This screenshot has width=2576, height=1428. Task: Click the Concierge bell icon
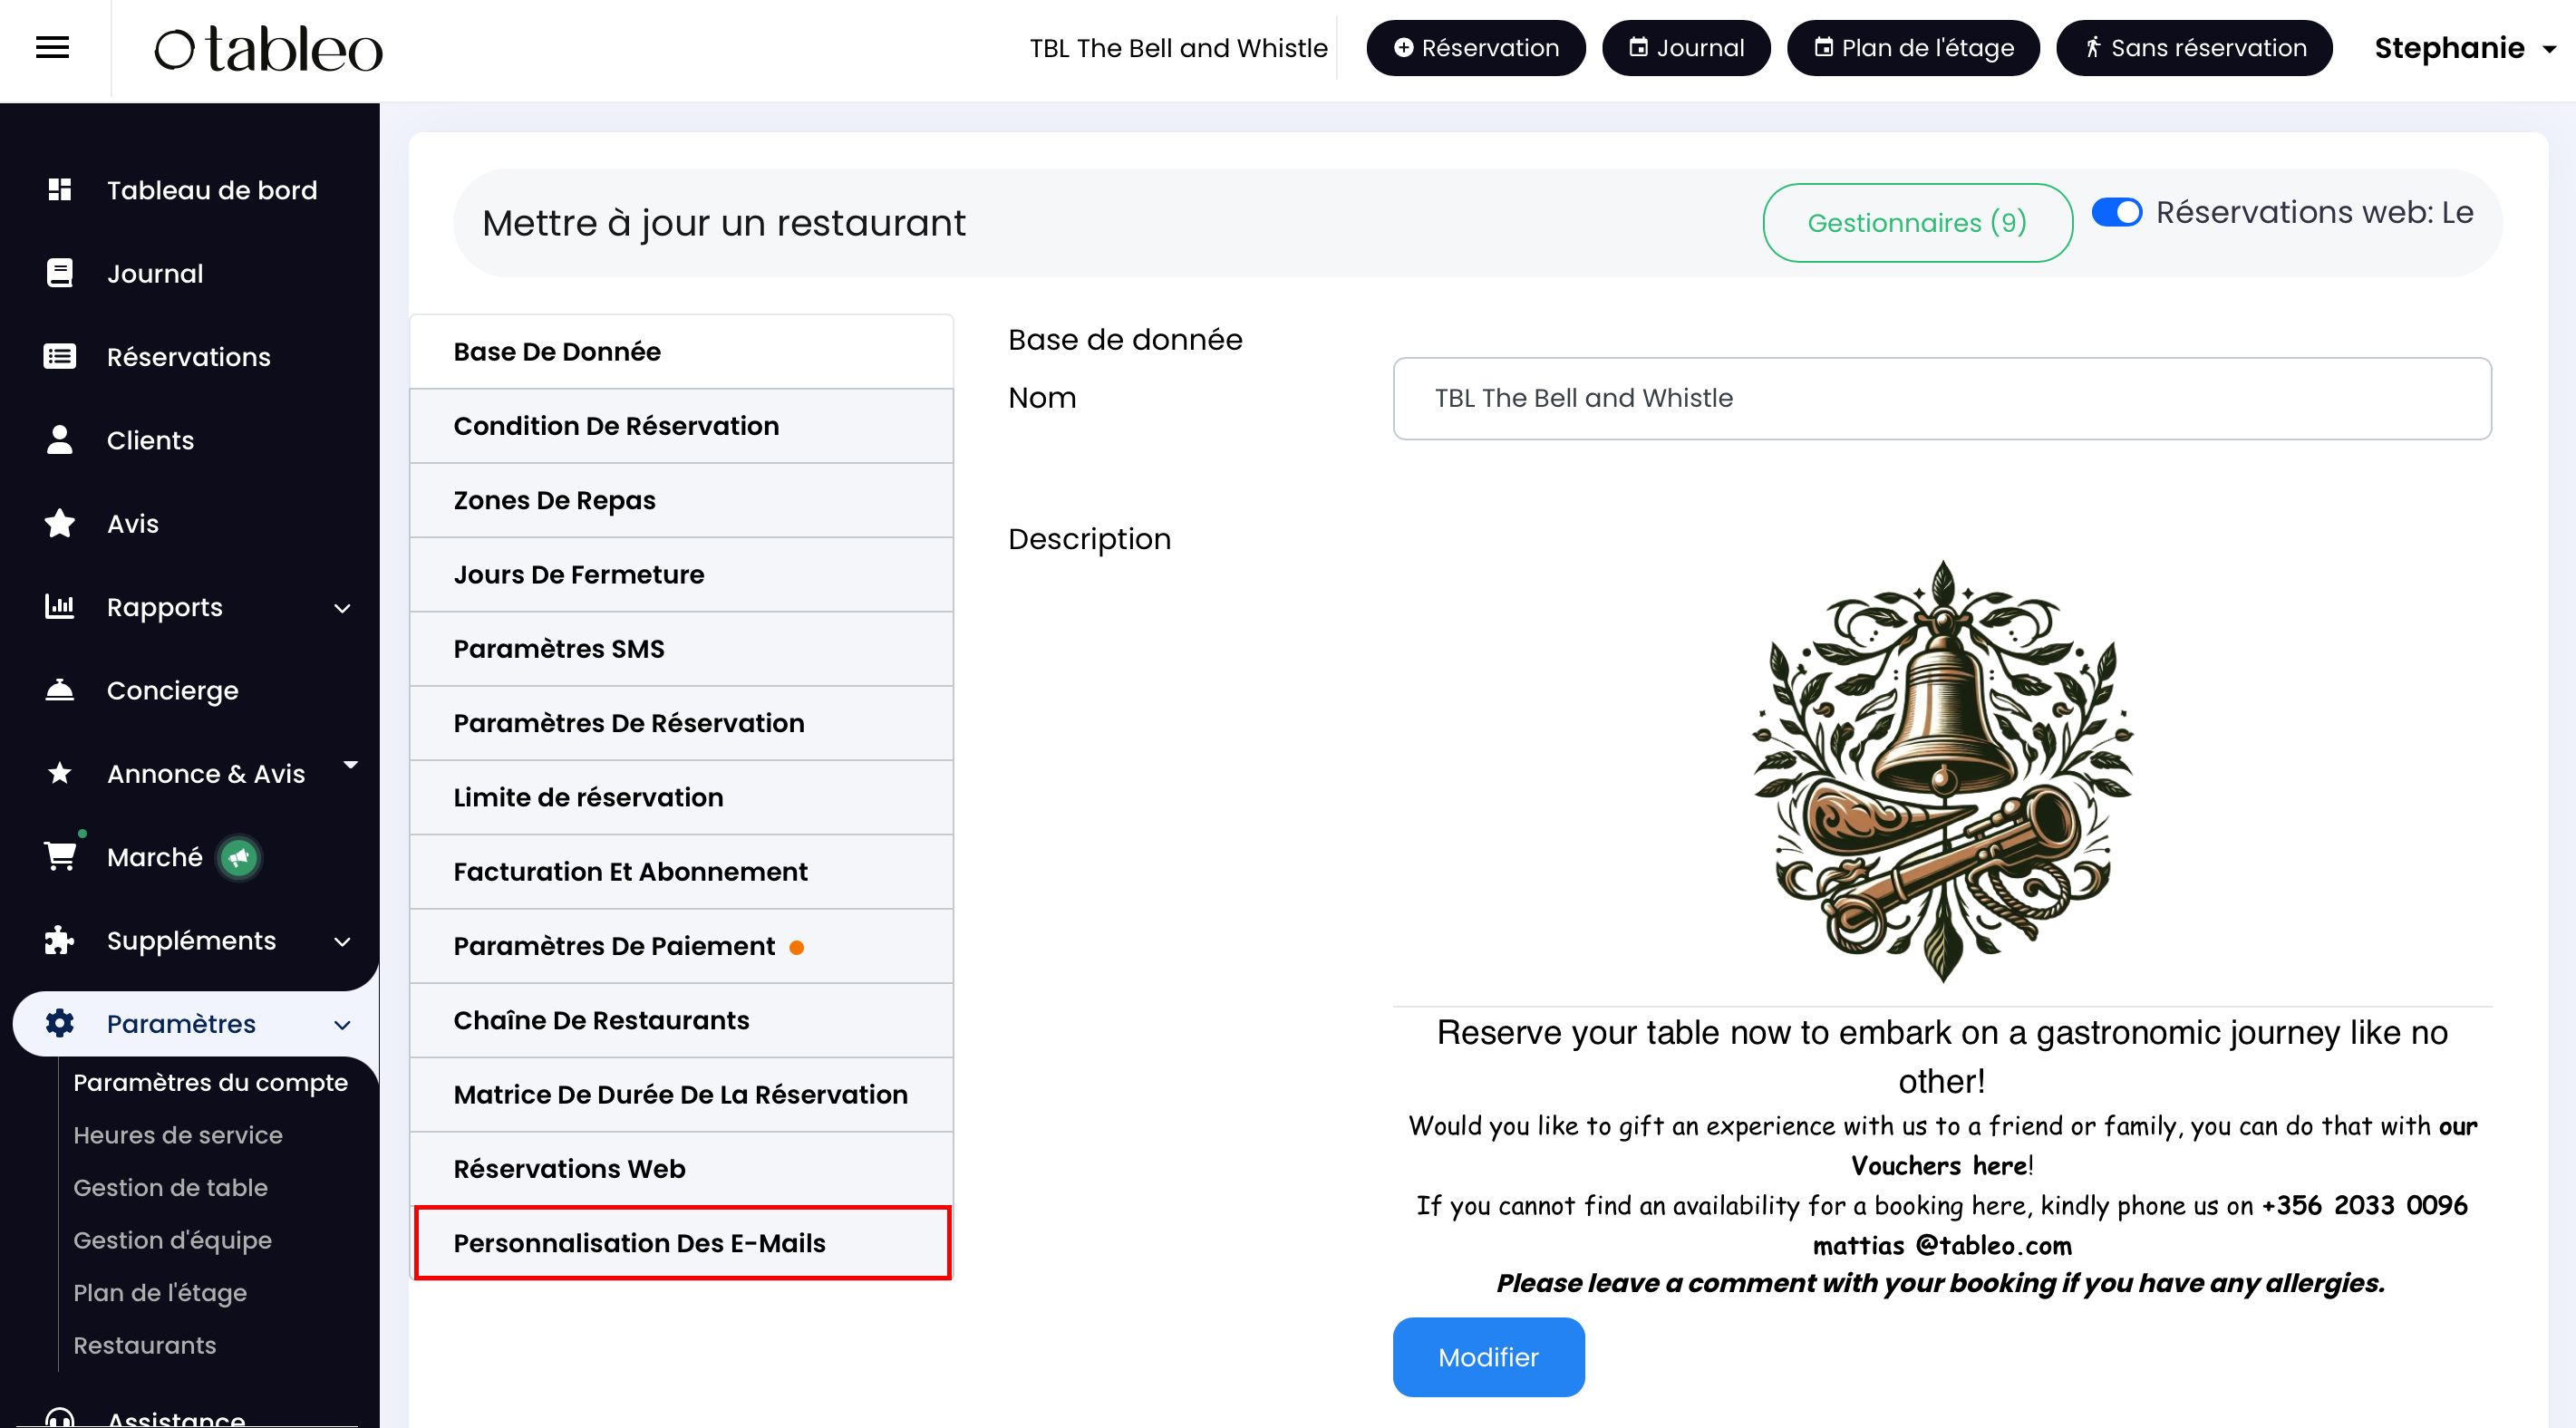[60, 690]
